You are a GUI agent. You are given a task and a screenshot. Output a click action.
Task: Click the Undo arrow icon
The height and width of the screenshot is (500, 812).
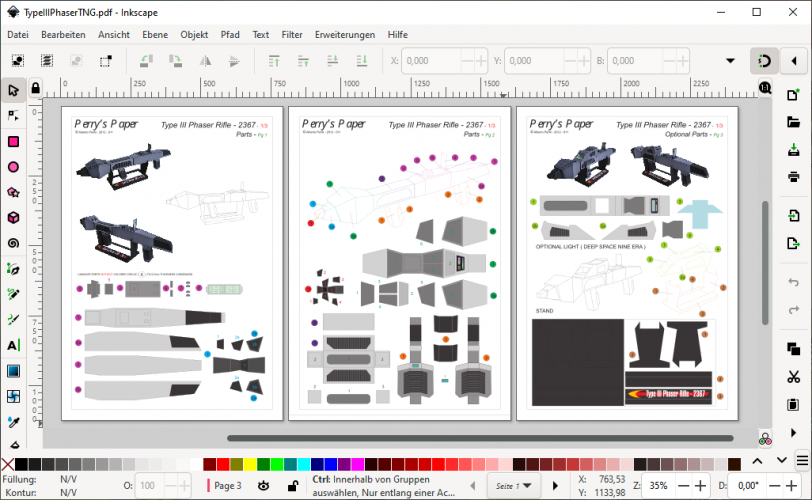point(793,282)
